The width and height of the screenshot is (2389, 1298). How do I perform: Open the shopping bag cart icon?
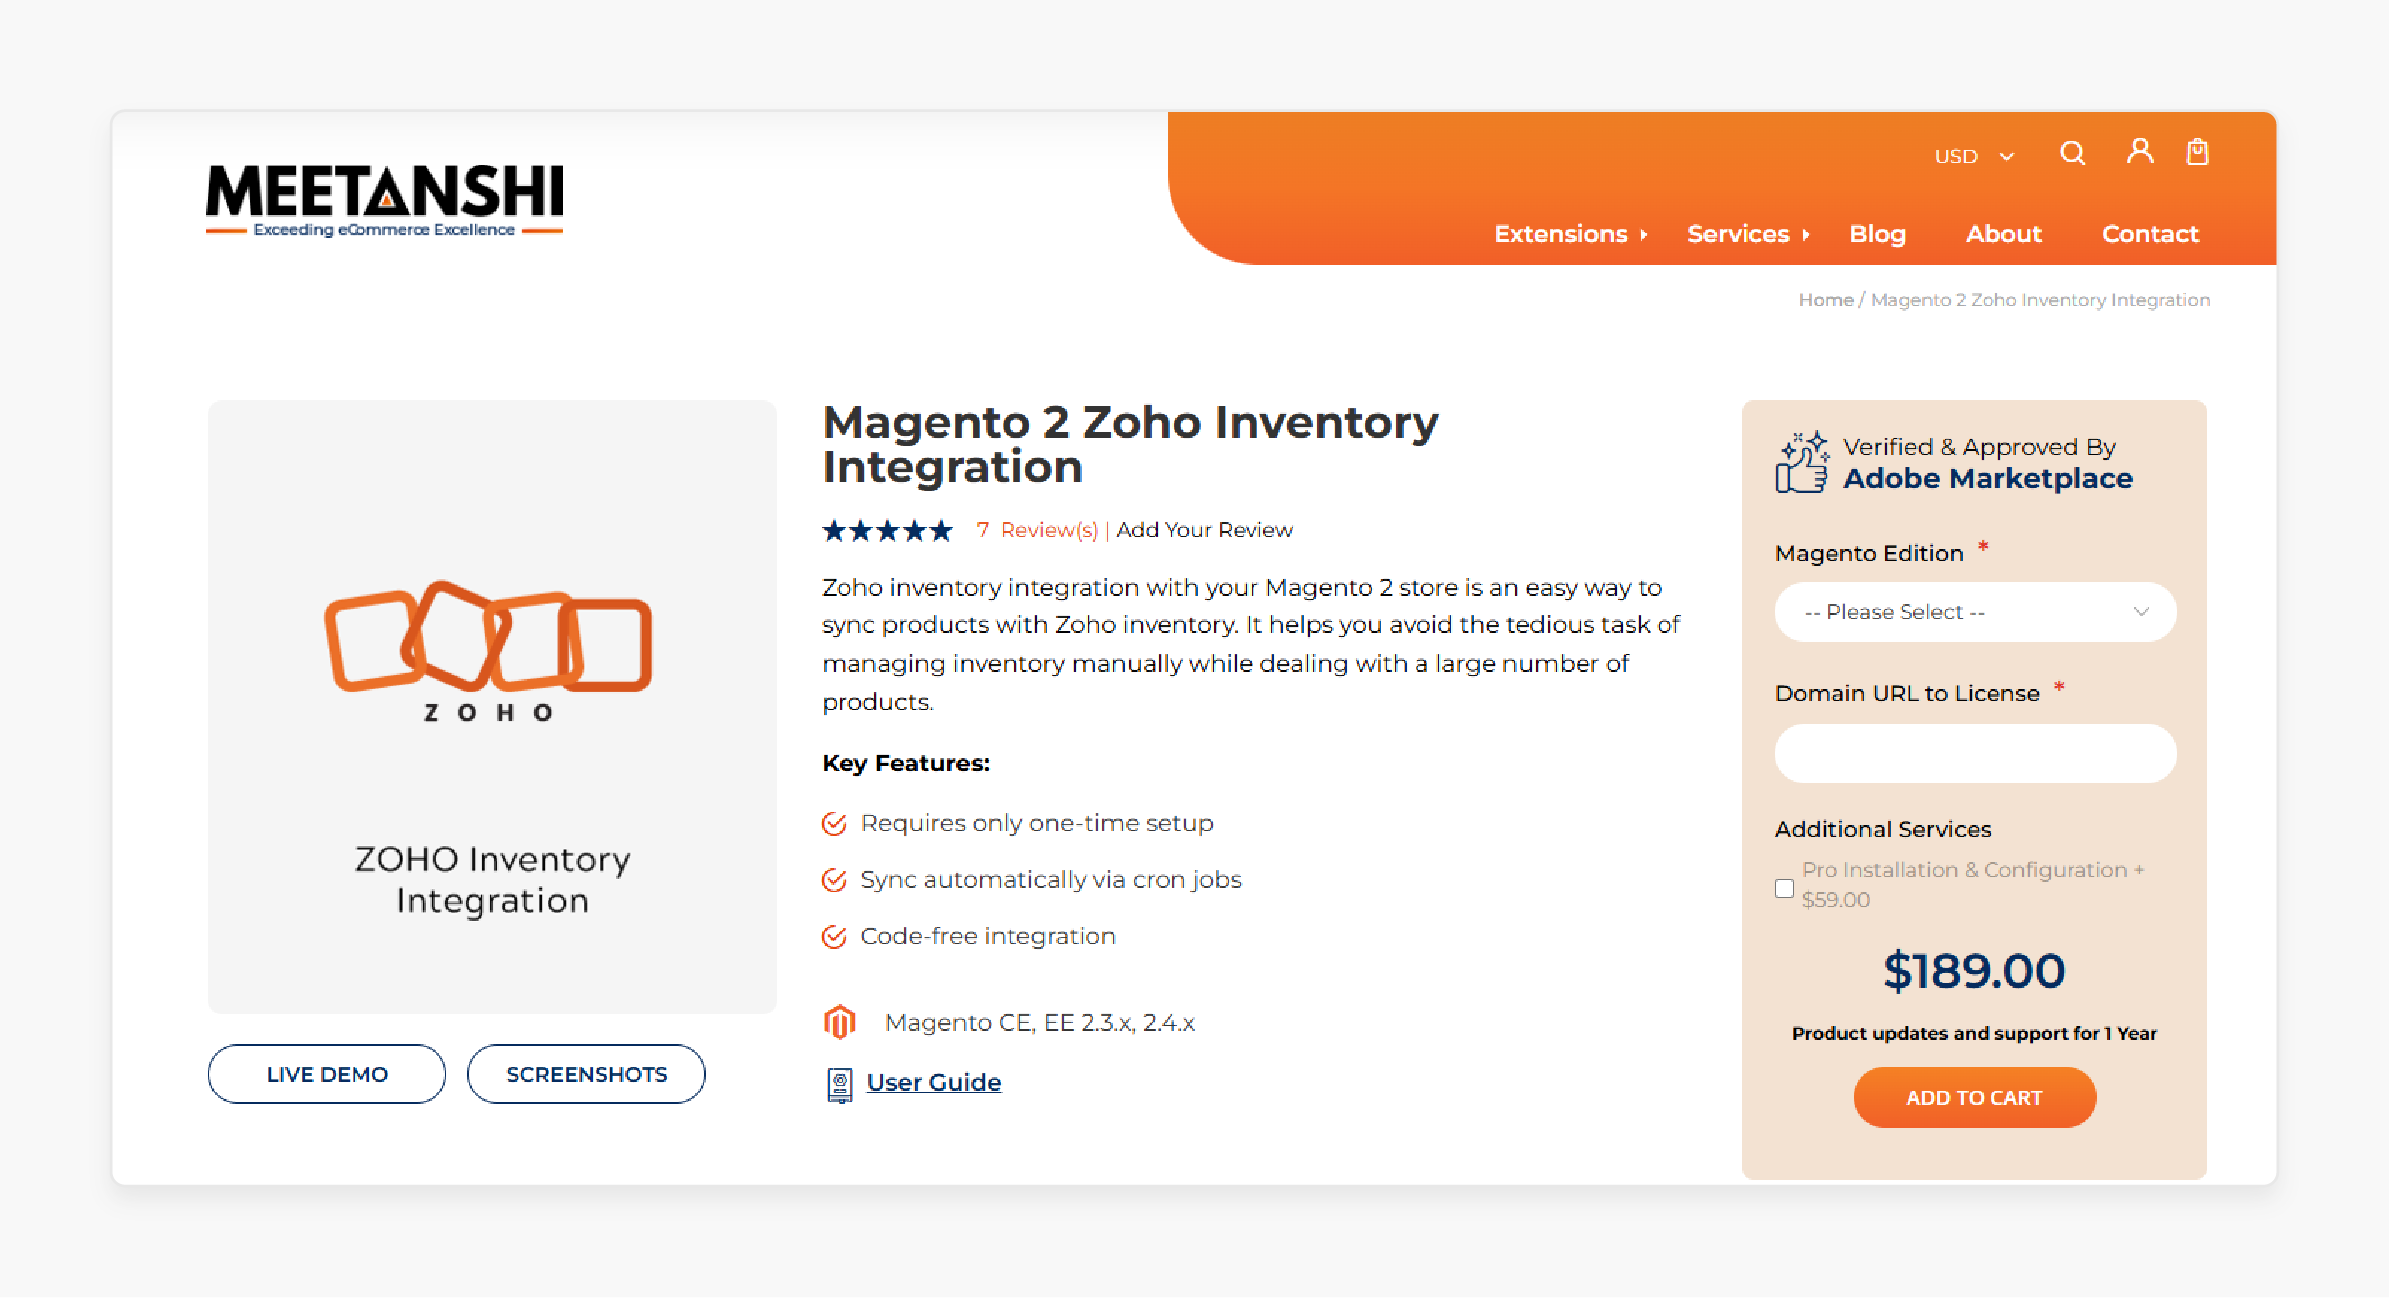click(2197, 152)
